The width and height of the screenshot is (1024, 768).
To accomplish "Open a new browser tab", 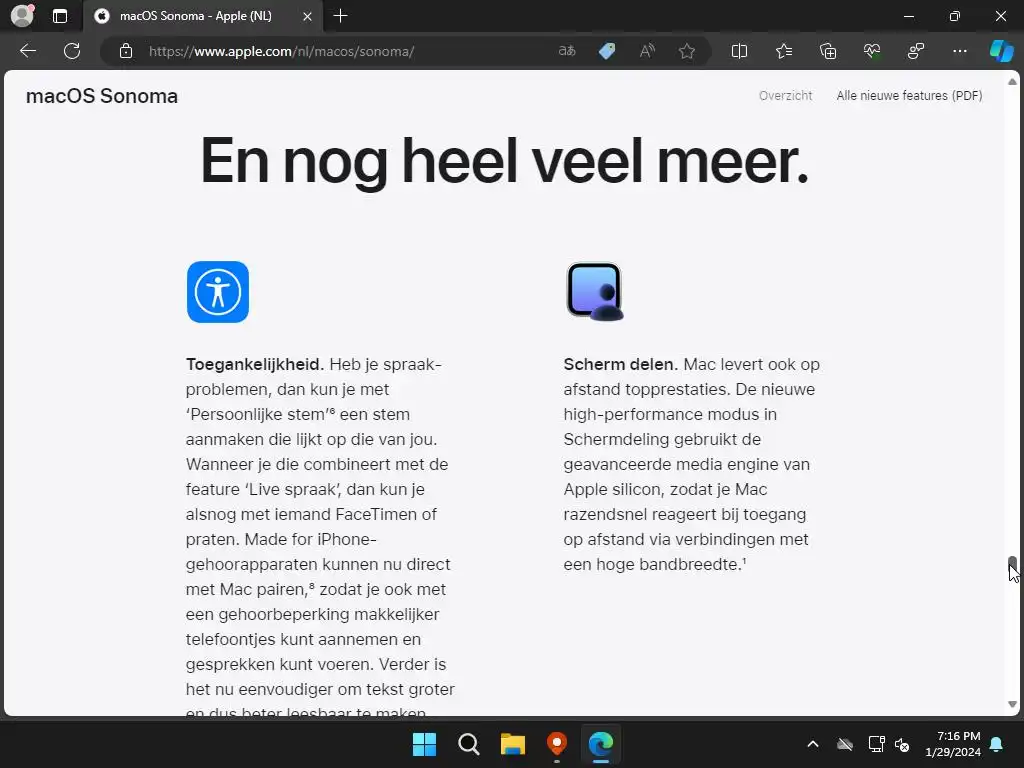I will (x=340, y=16).
